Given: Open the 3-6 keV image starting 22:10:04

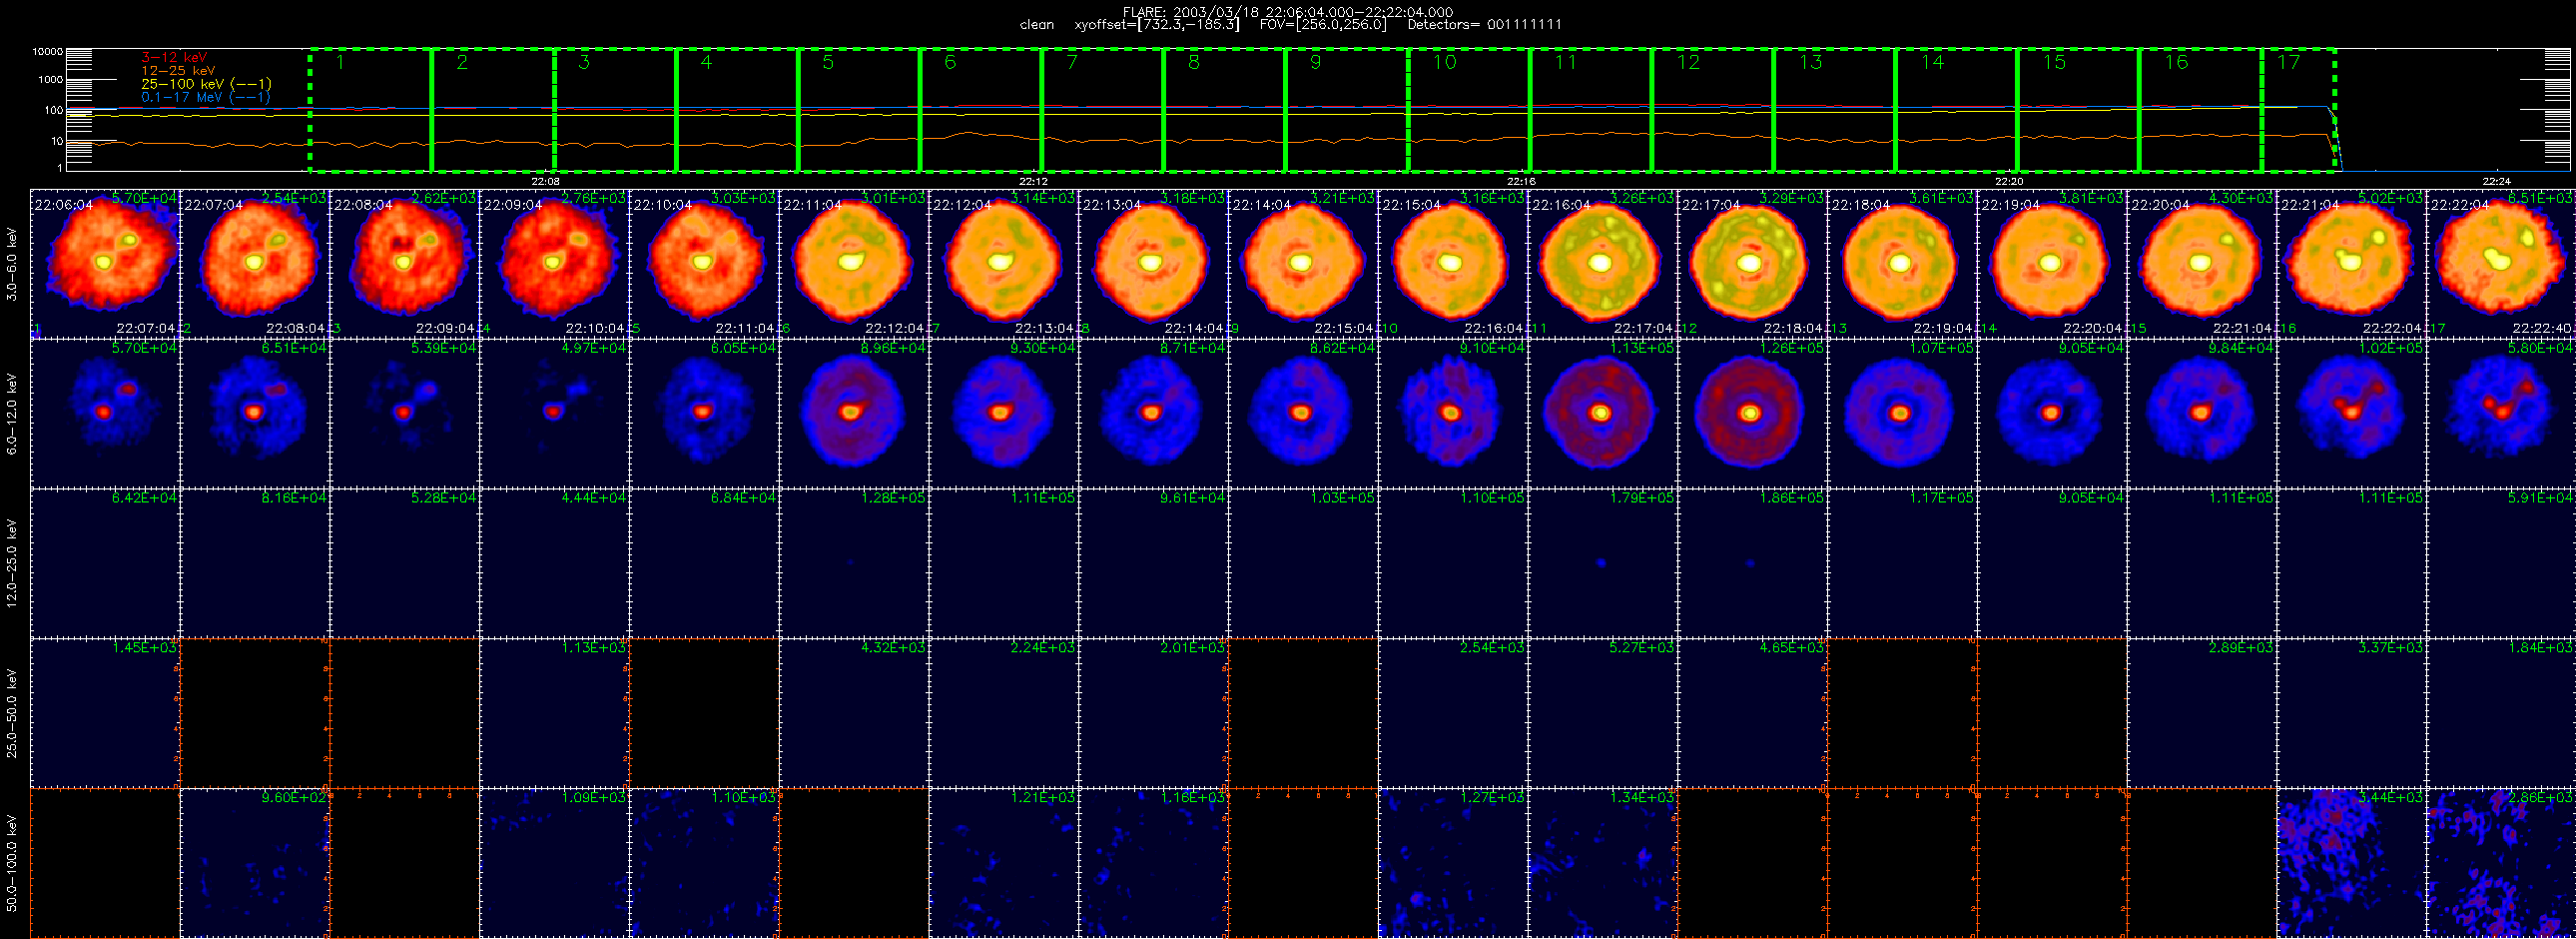Looking at the screenshot, I should 705,263.
